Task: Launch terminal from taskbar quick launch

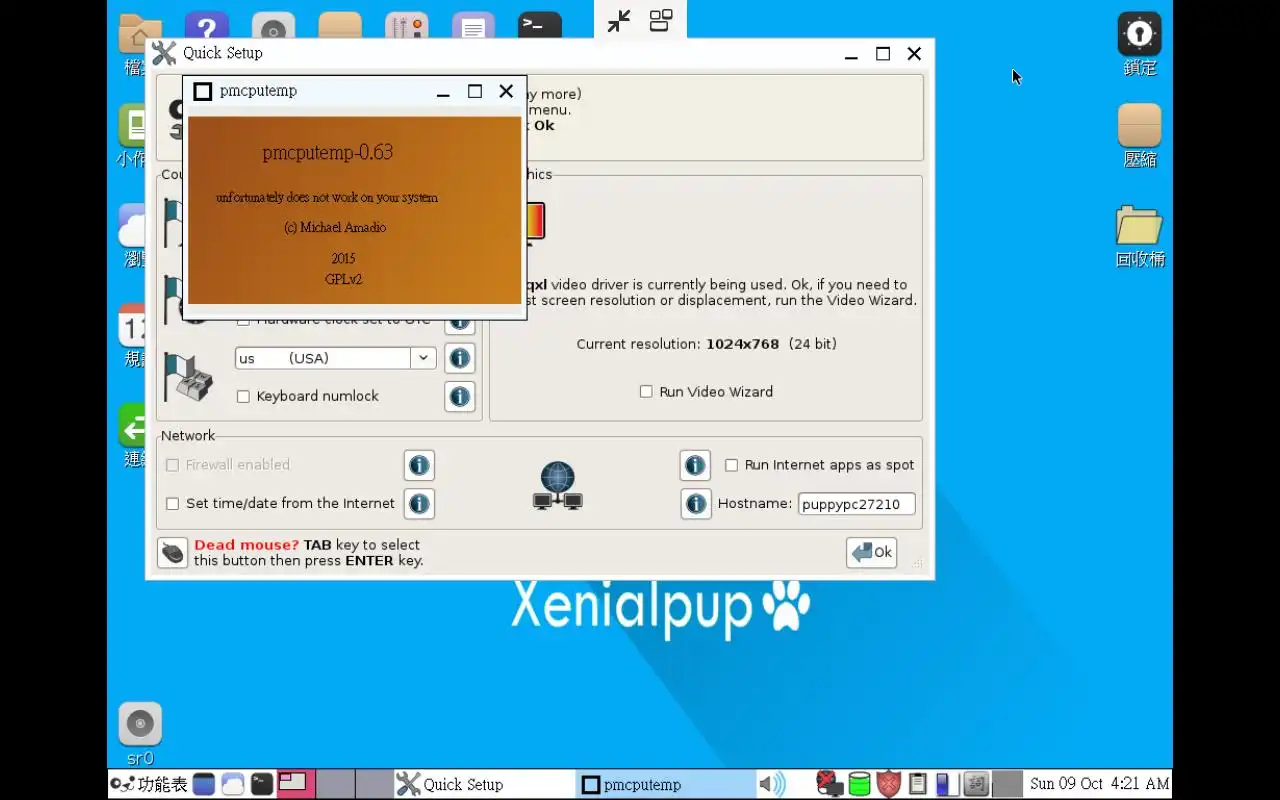Action: [262, 784]
